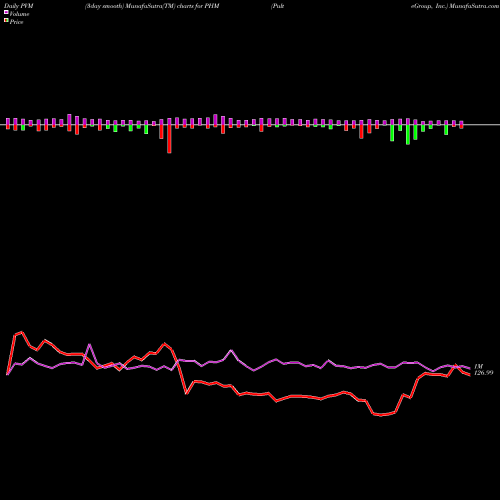Click the 126.99 price value label
The width and height of the screenshot is (500, 500).
pyautogui.click(x=483, y=373)
